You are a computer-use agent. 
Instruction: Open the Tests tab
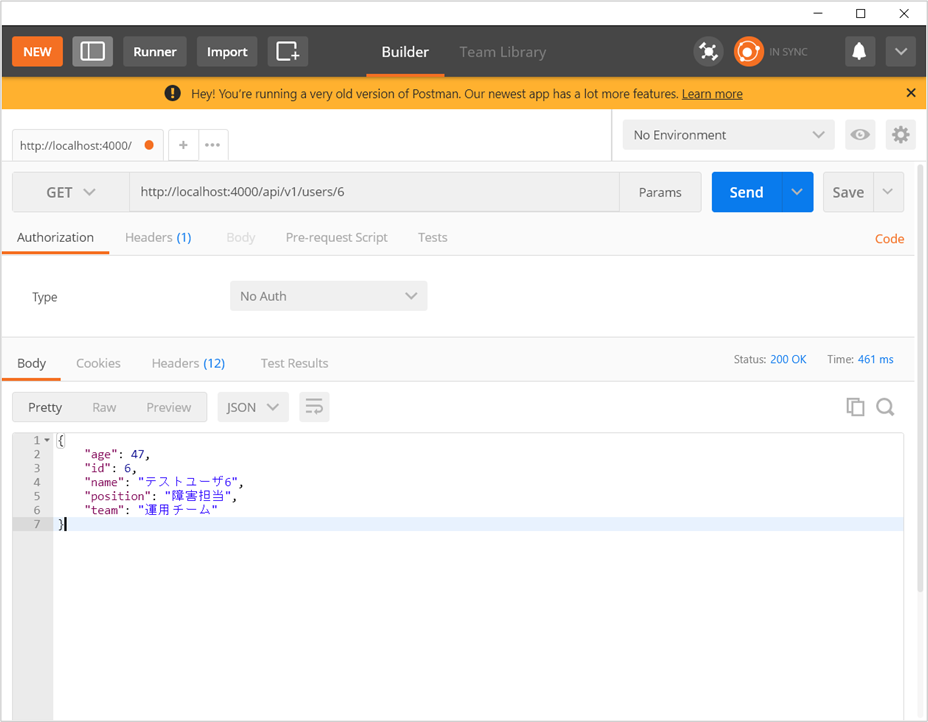click(x=433, y=238)
